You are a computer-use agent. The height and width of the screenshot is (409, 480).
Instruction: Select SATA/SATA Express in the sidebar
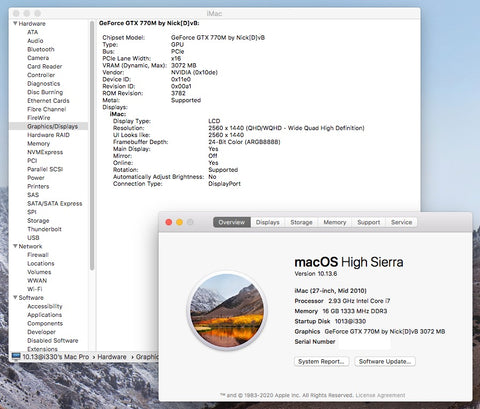(x=55, y=203)
